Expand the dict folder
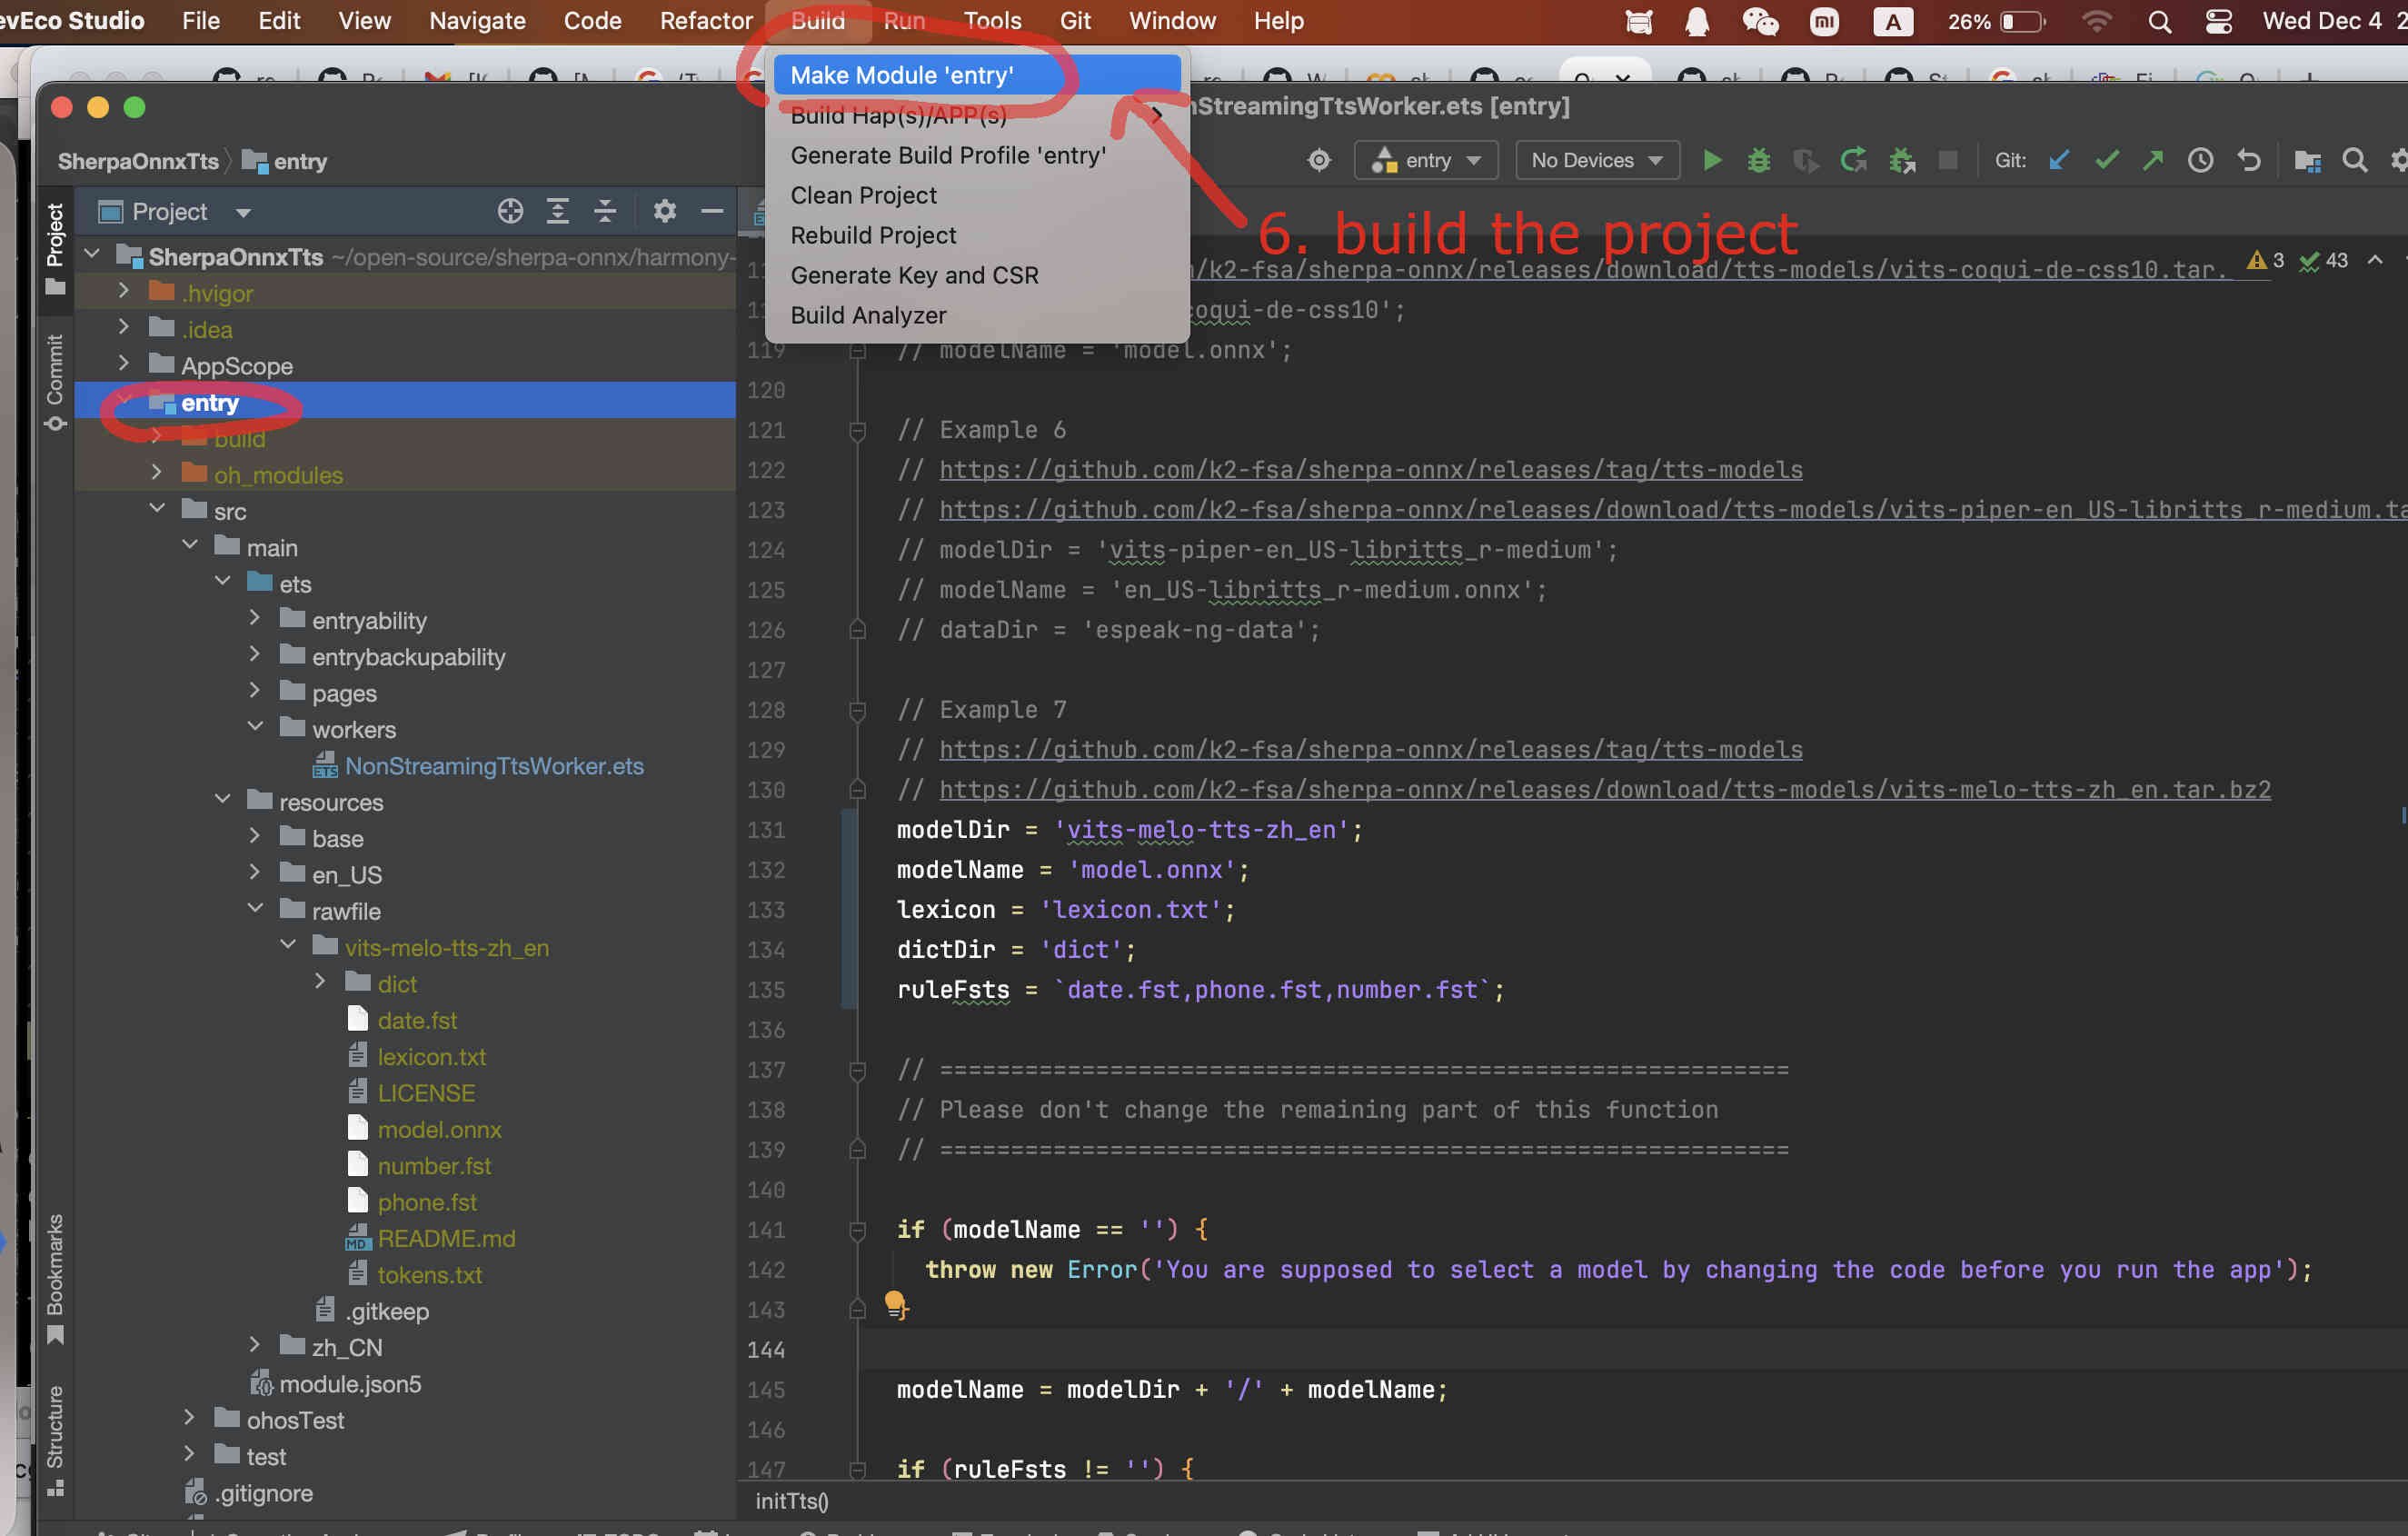The image size is (2408, 1536). click(320, 982)
